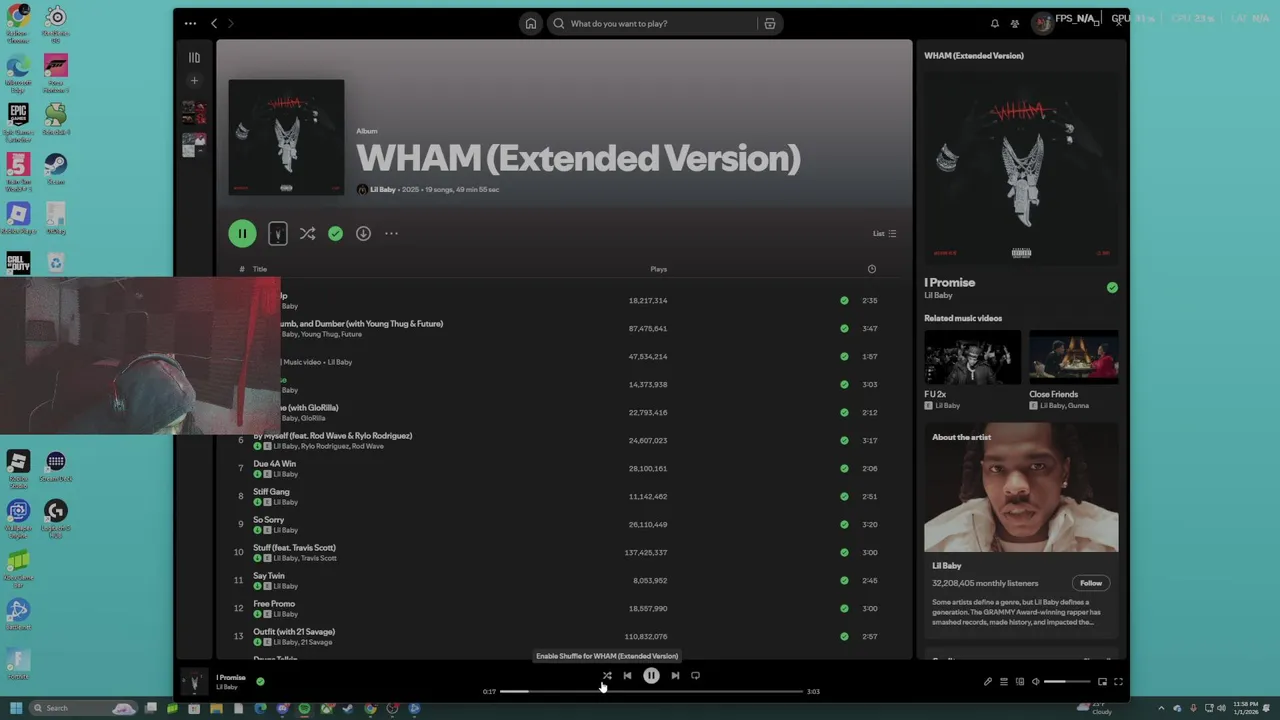Viewport: 1280px width, 720px height.
Task: Click the Follow button for Lil Baby
Action: point(1091,583)
